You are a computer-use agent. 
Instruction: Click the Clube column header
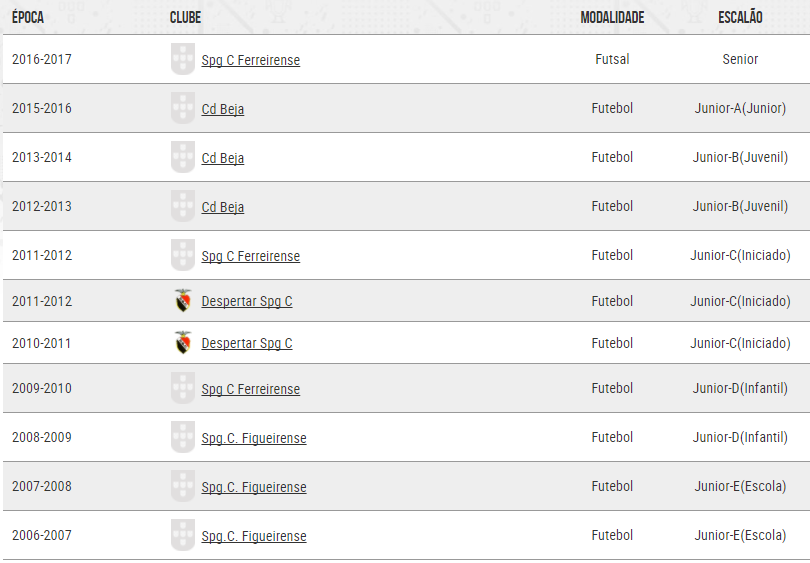tap(186, 18)
